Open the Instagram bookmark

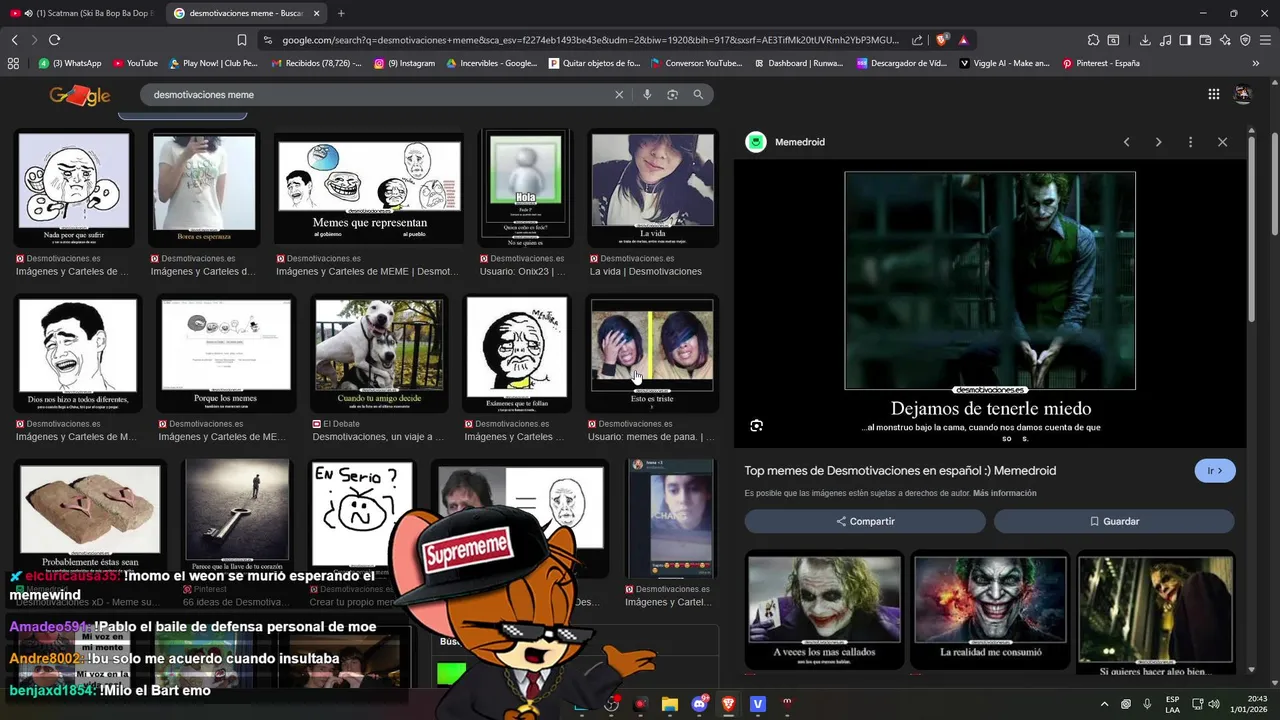click(x=405, y=63)
